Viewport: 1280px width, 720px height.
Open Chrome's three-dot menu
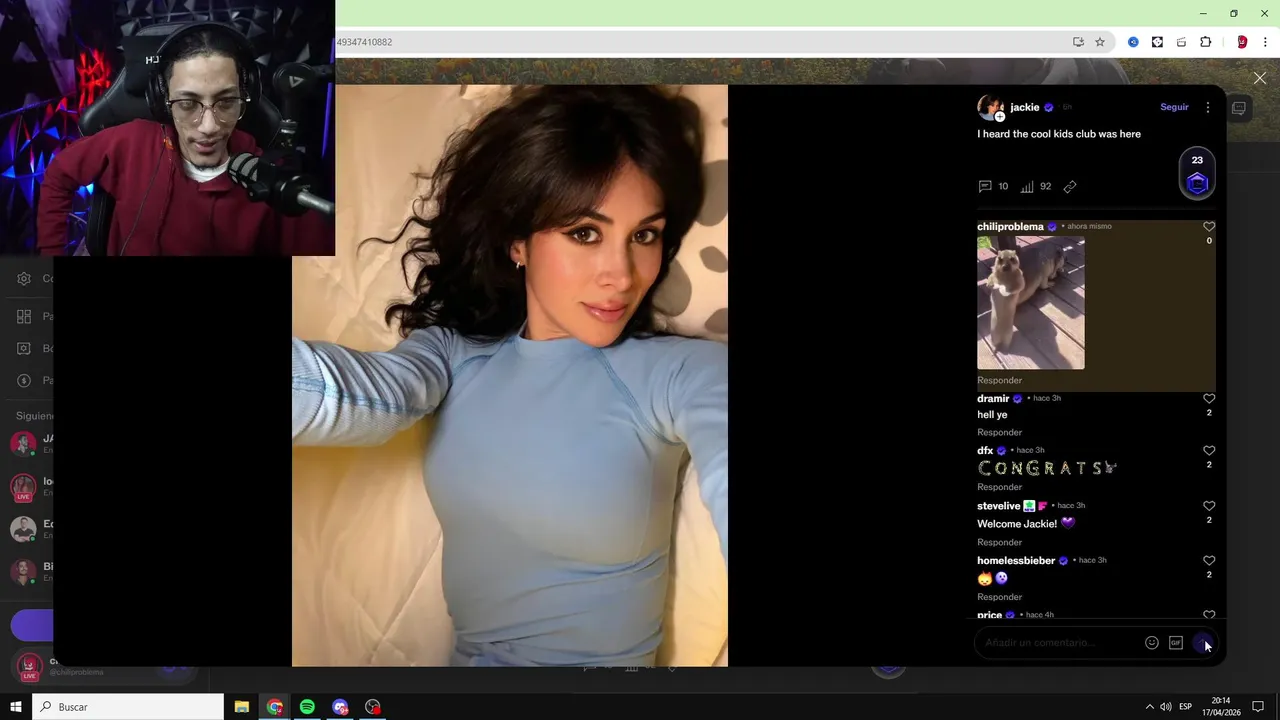coord(1265,42)
